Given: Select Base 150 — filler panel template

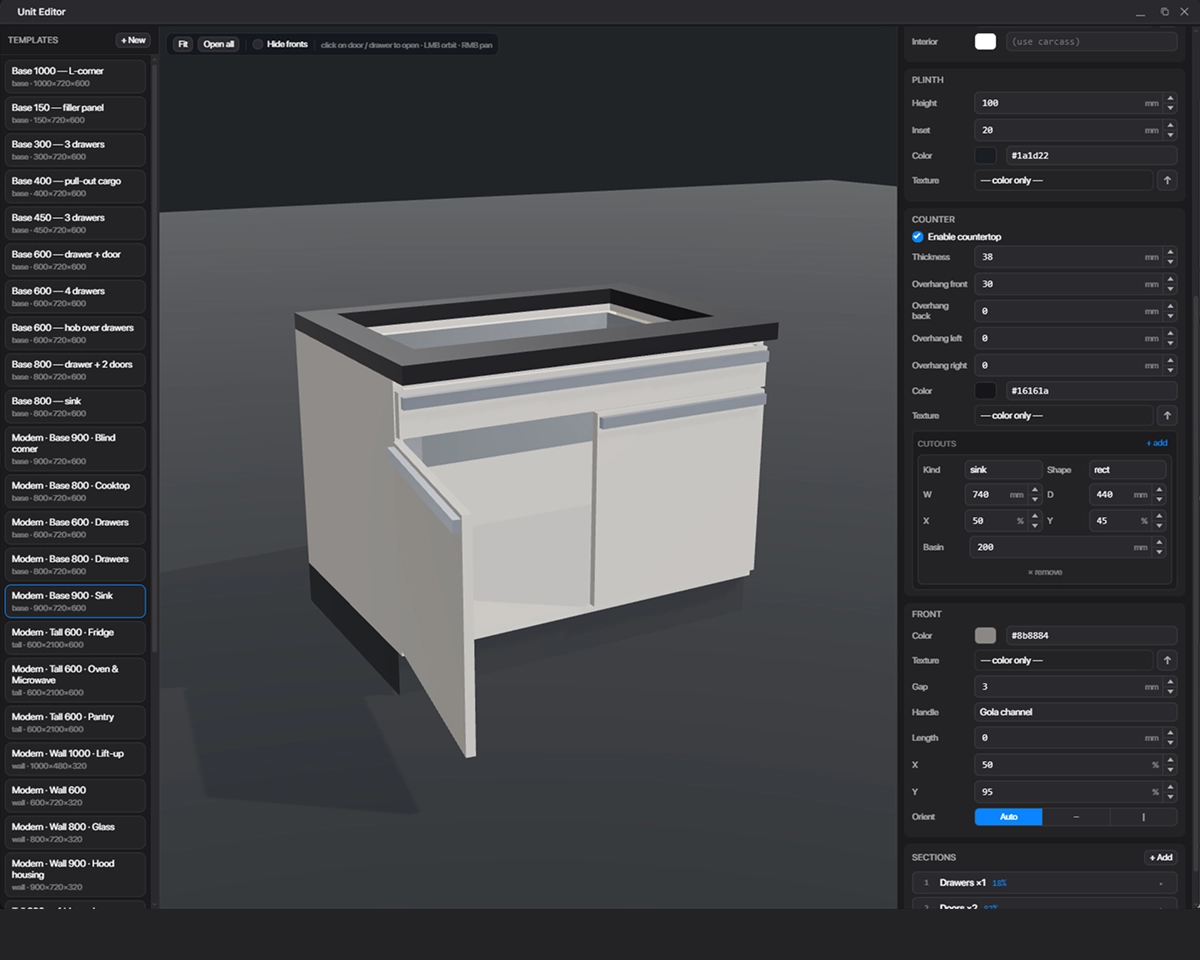Looking at the screenshot, I should [75, 113].
